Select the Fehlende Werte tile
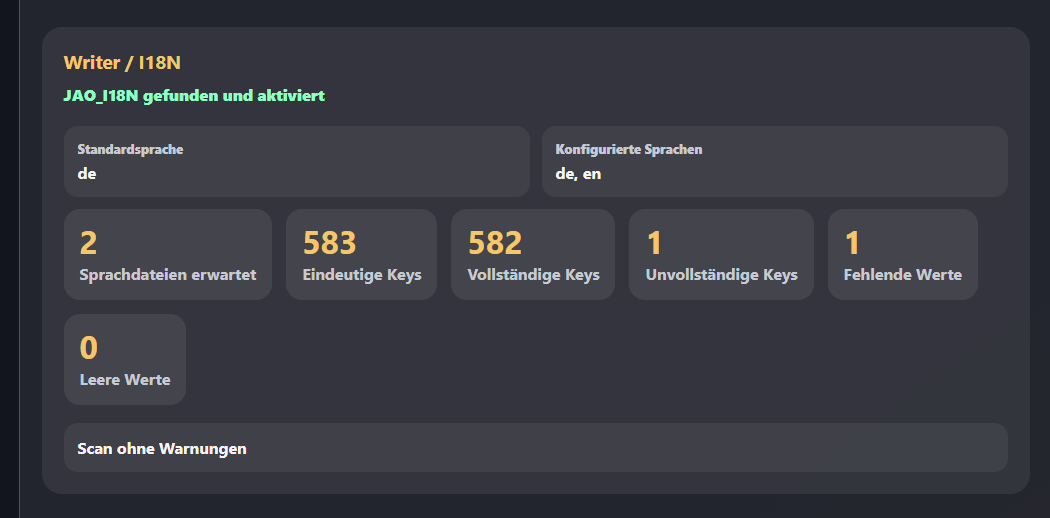This screenshot has width=1050, height=518. coord(903,254)
